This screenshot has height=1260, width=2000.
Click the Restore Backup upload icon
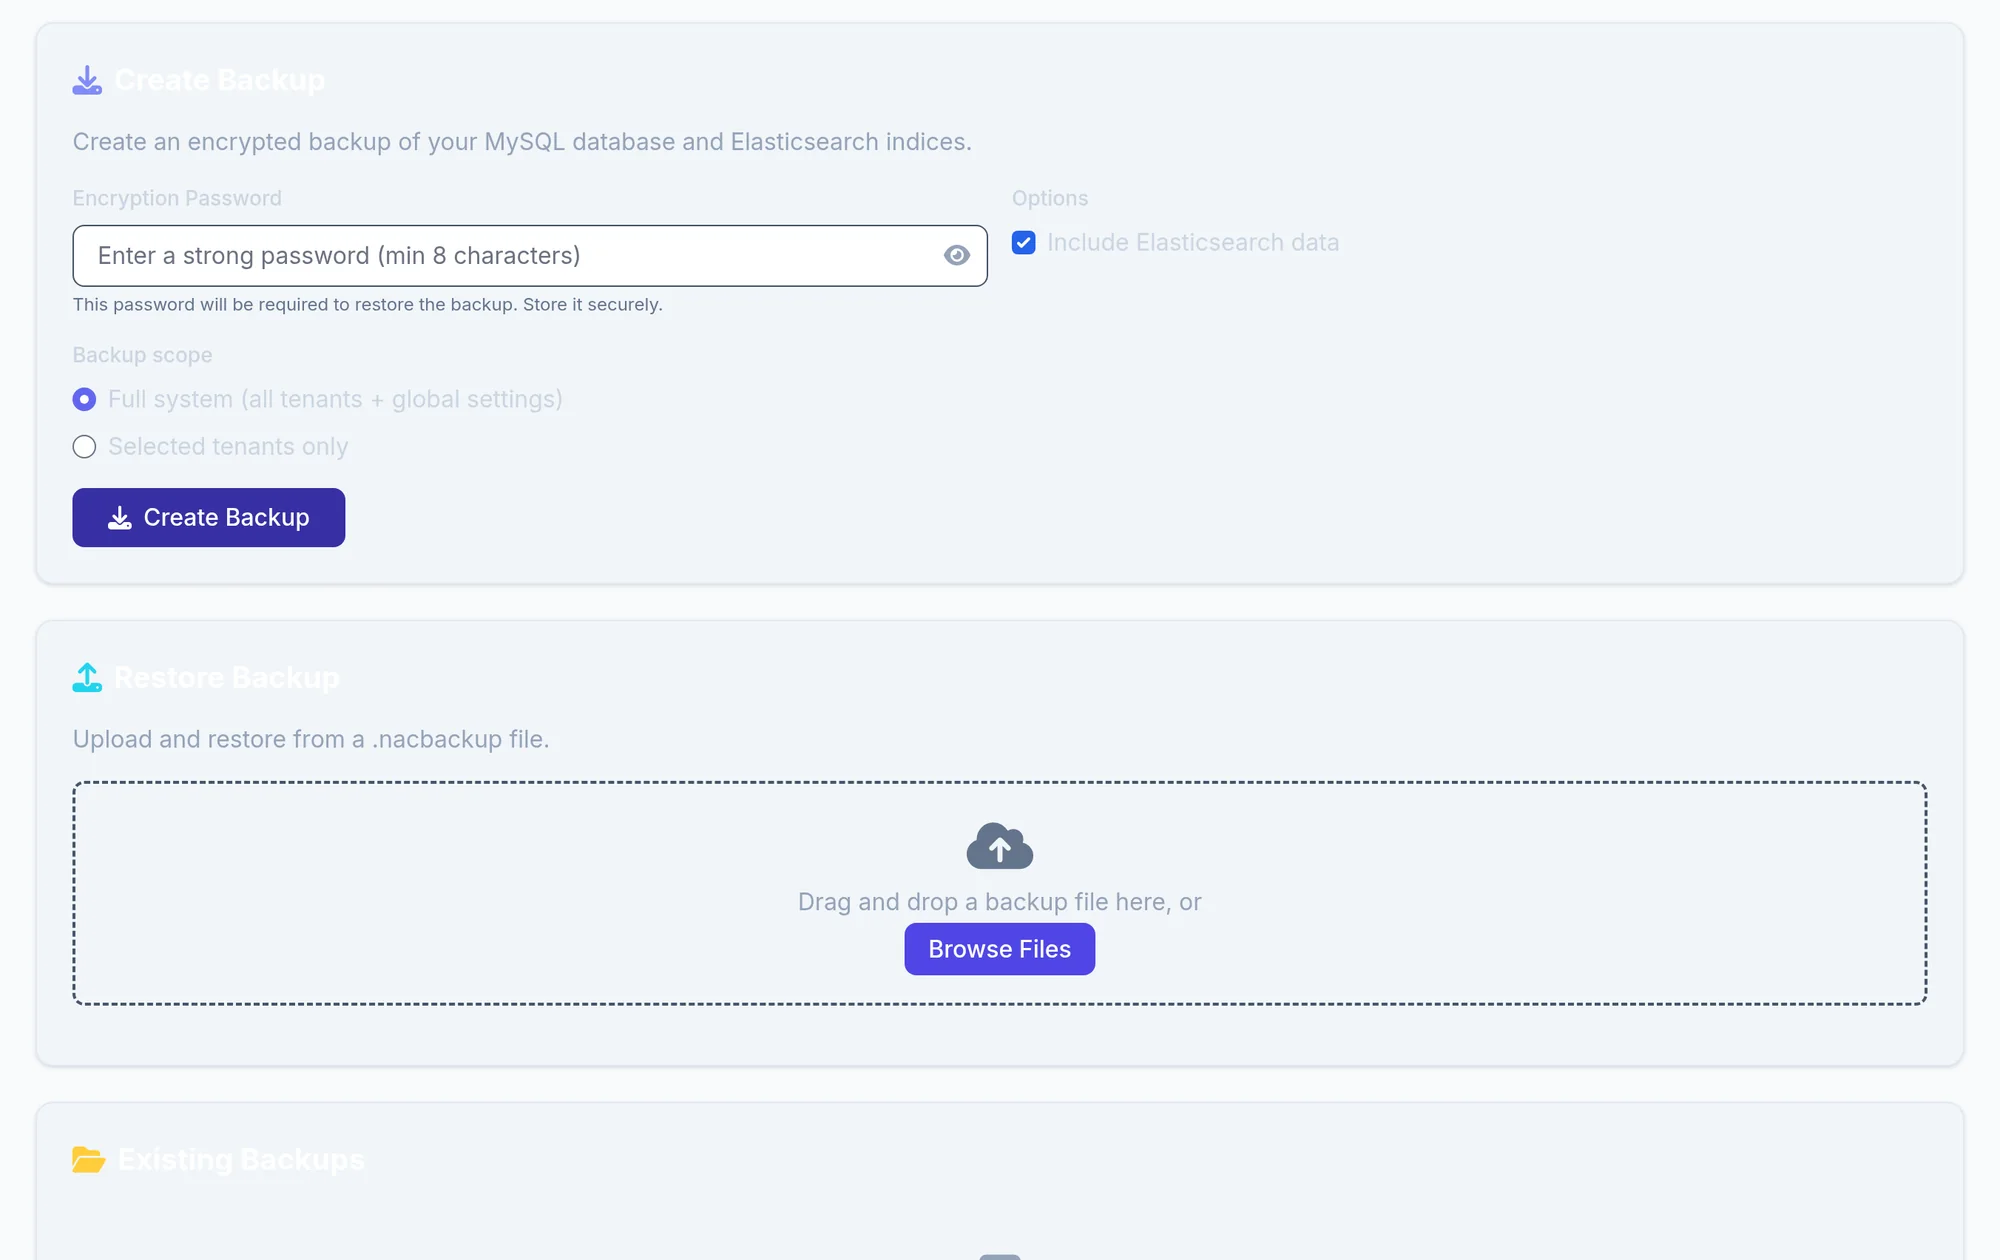87,677
